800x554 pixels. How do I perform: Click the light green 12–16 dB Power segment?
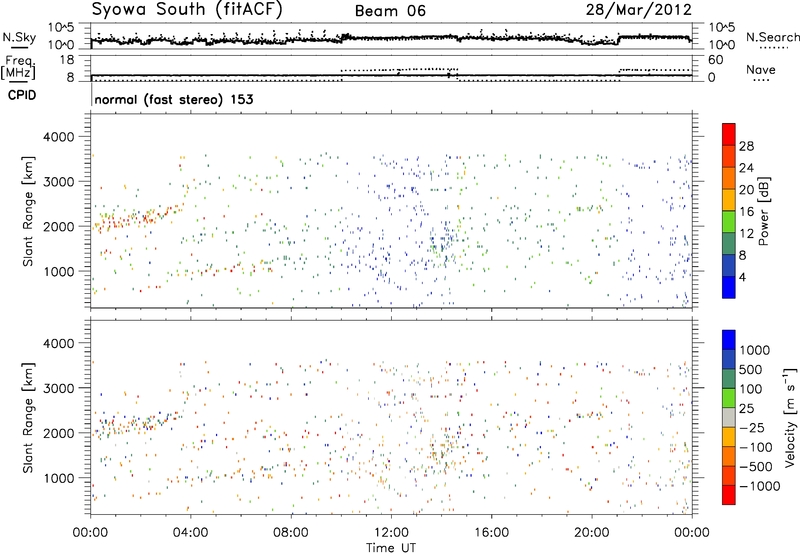(x=729, y=222)
